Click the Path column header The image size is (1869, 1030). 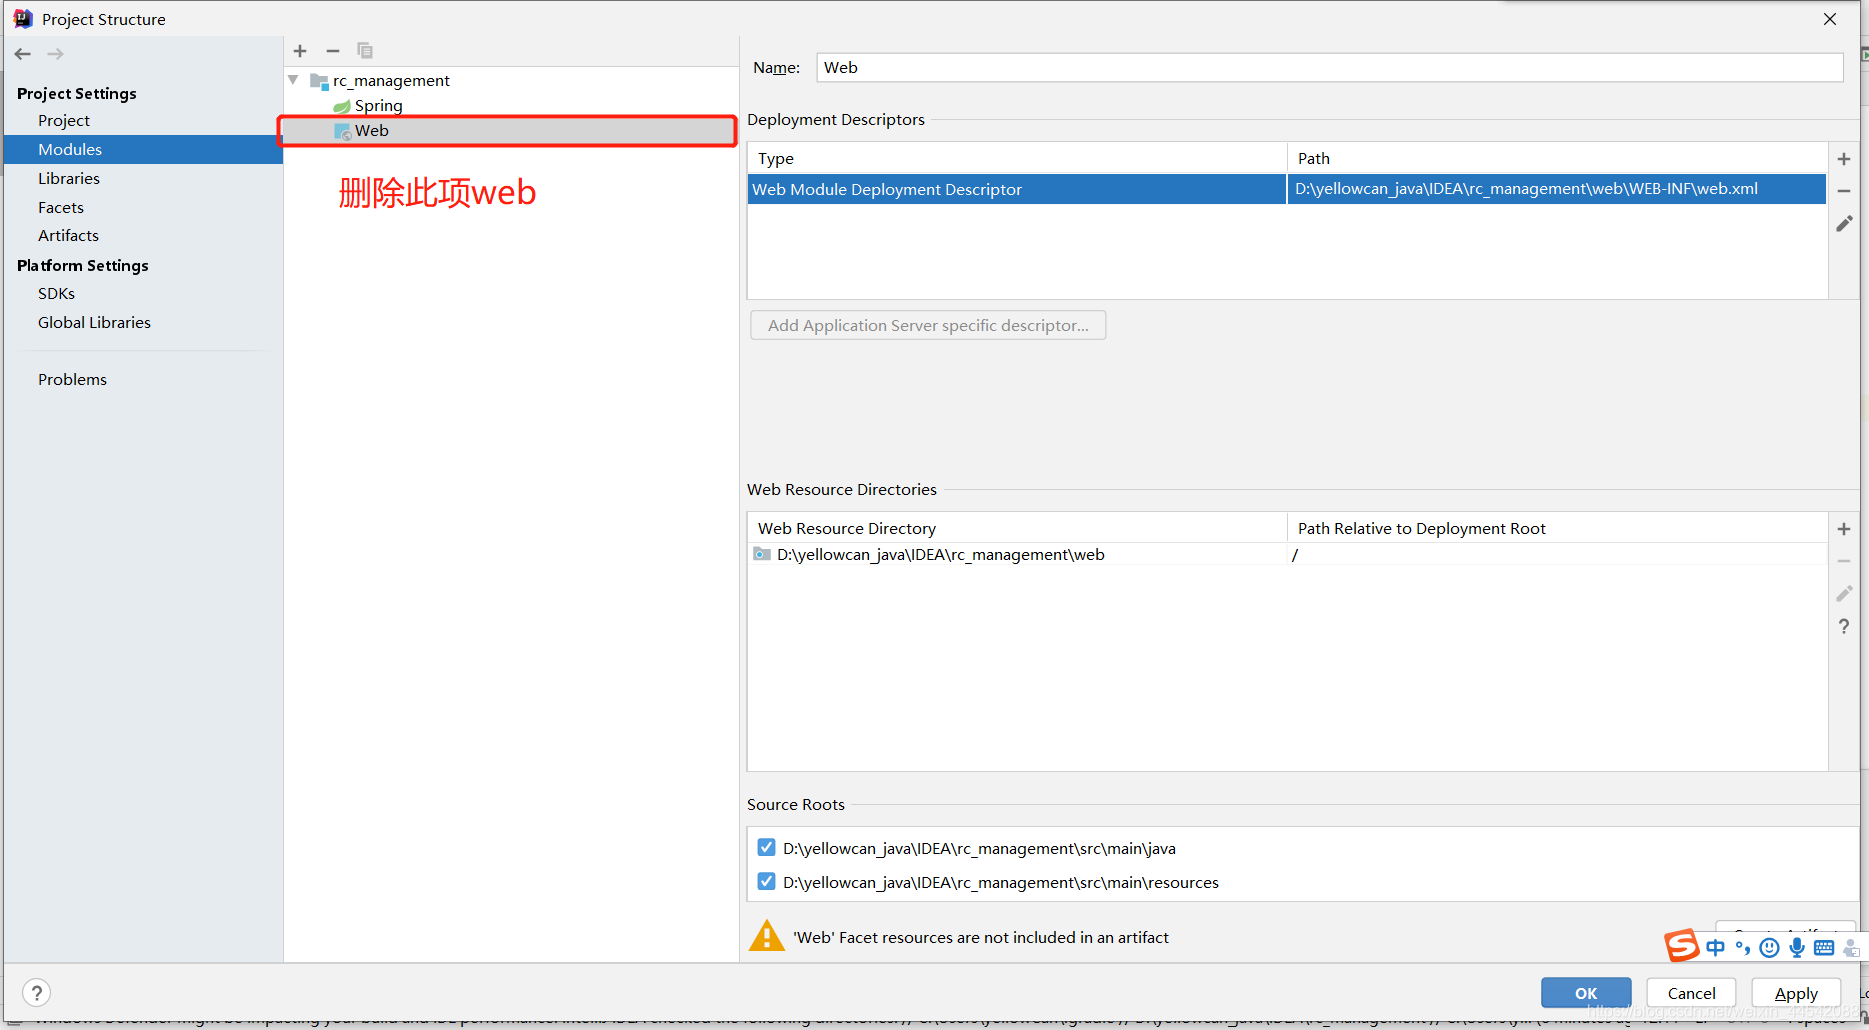click(x=1557, y=158)
